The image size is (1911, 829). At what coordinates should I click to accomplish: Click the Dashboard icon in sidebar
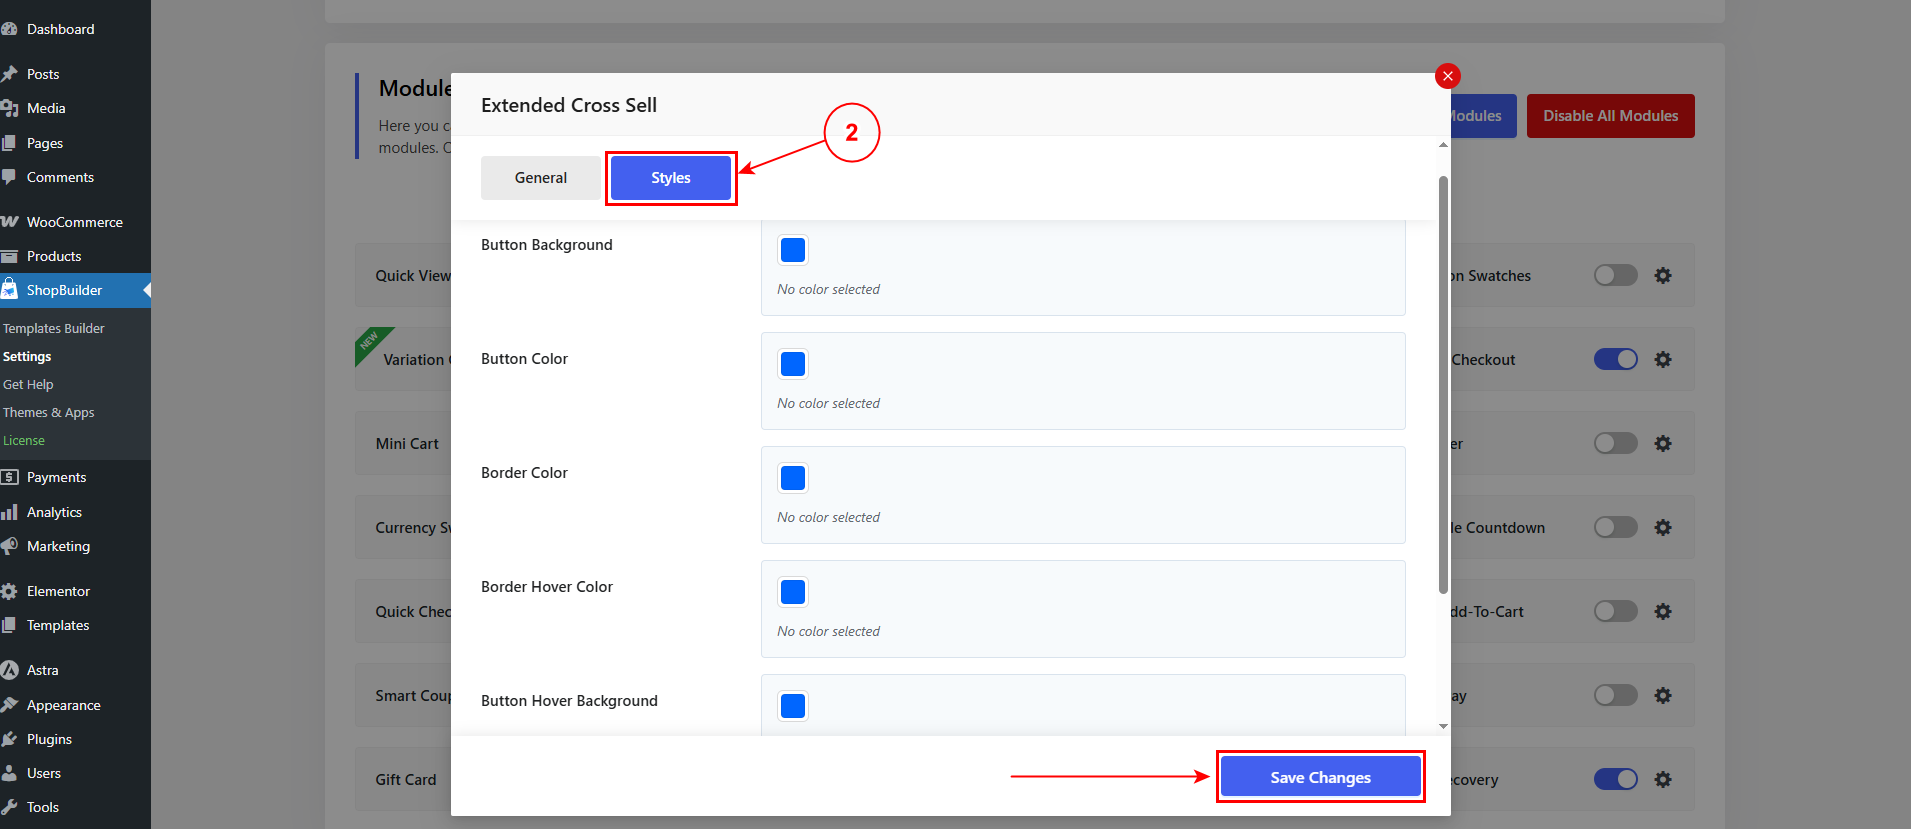point(9,29)
